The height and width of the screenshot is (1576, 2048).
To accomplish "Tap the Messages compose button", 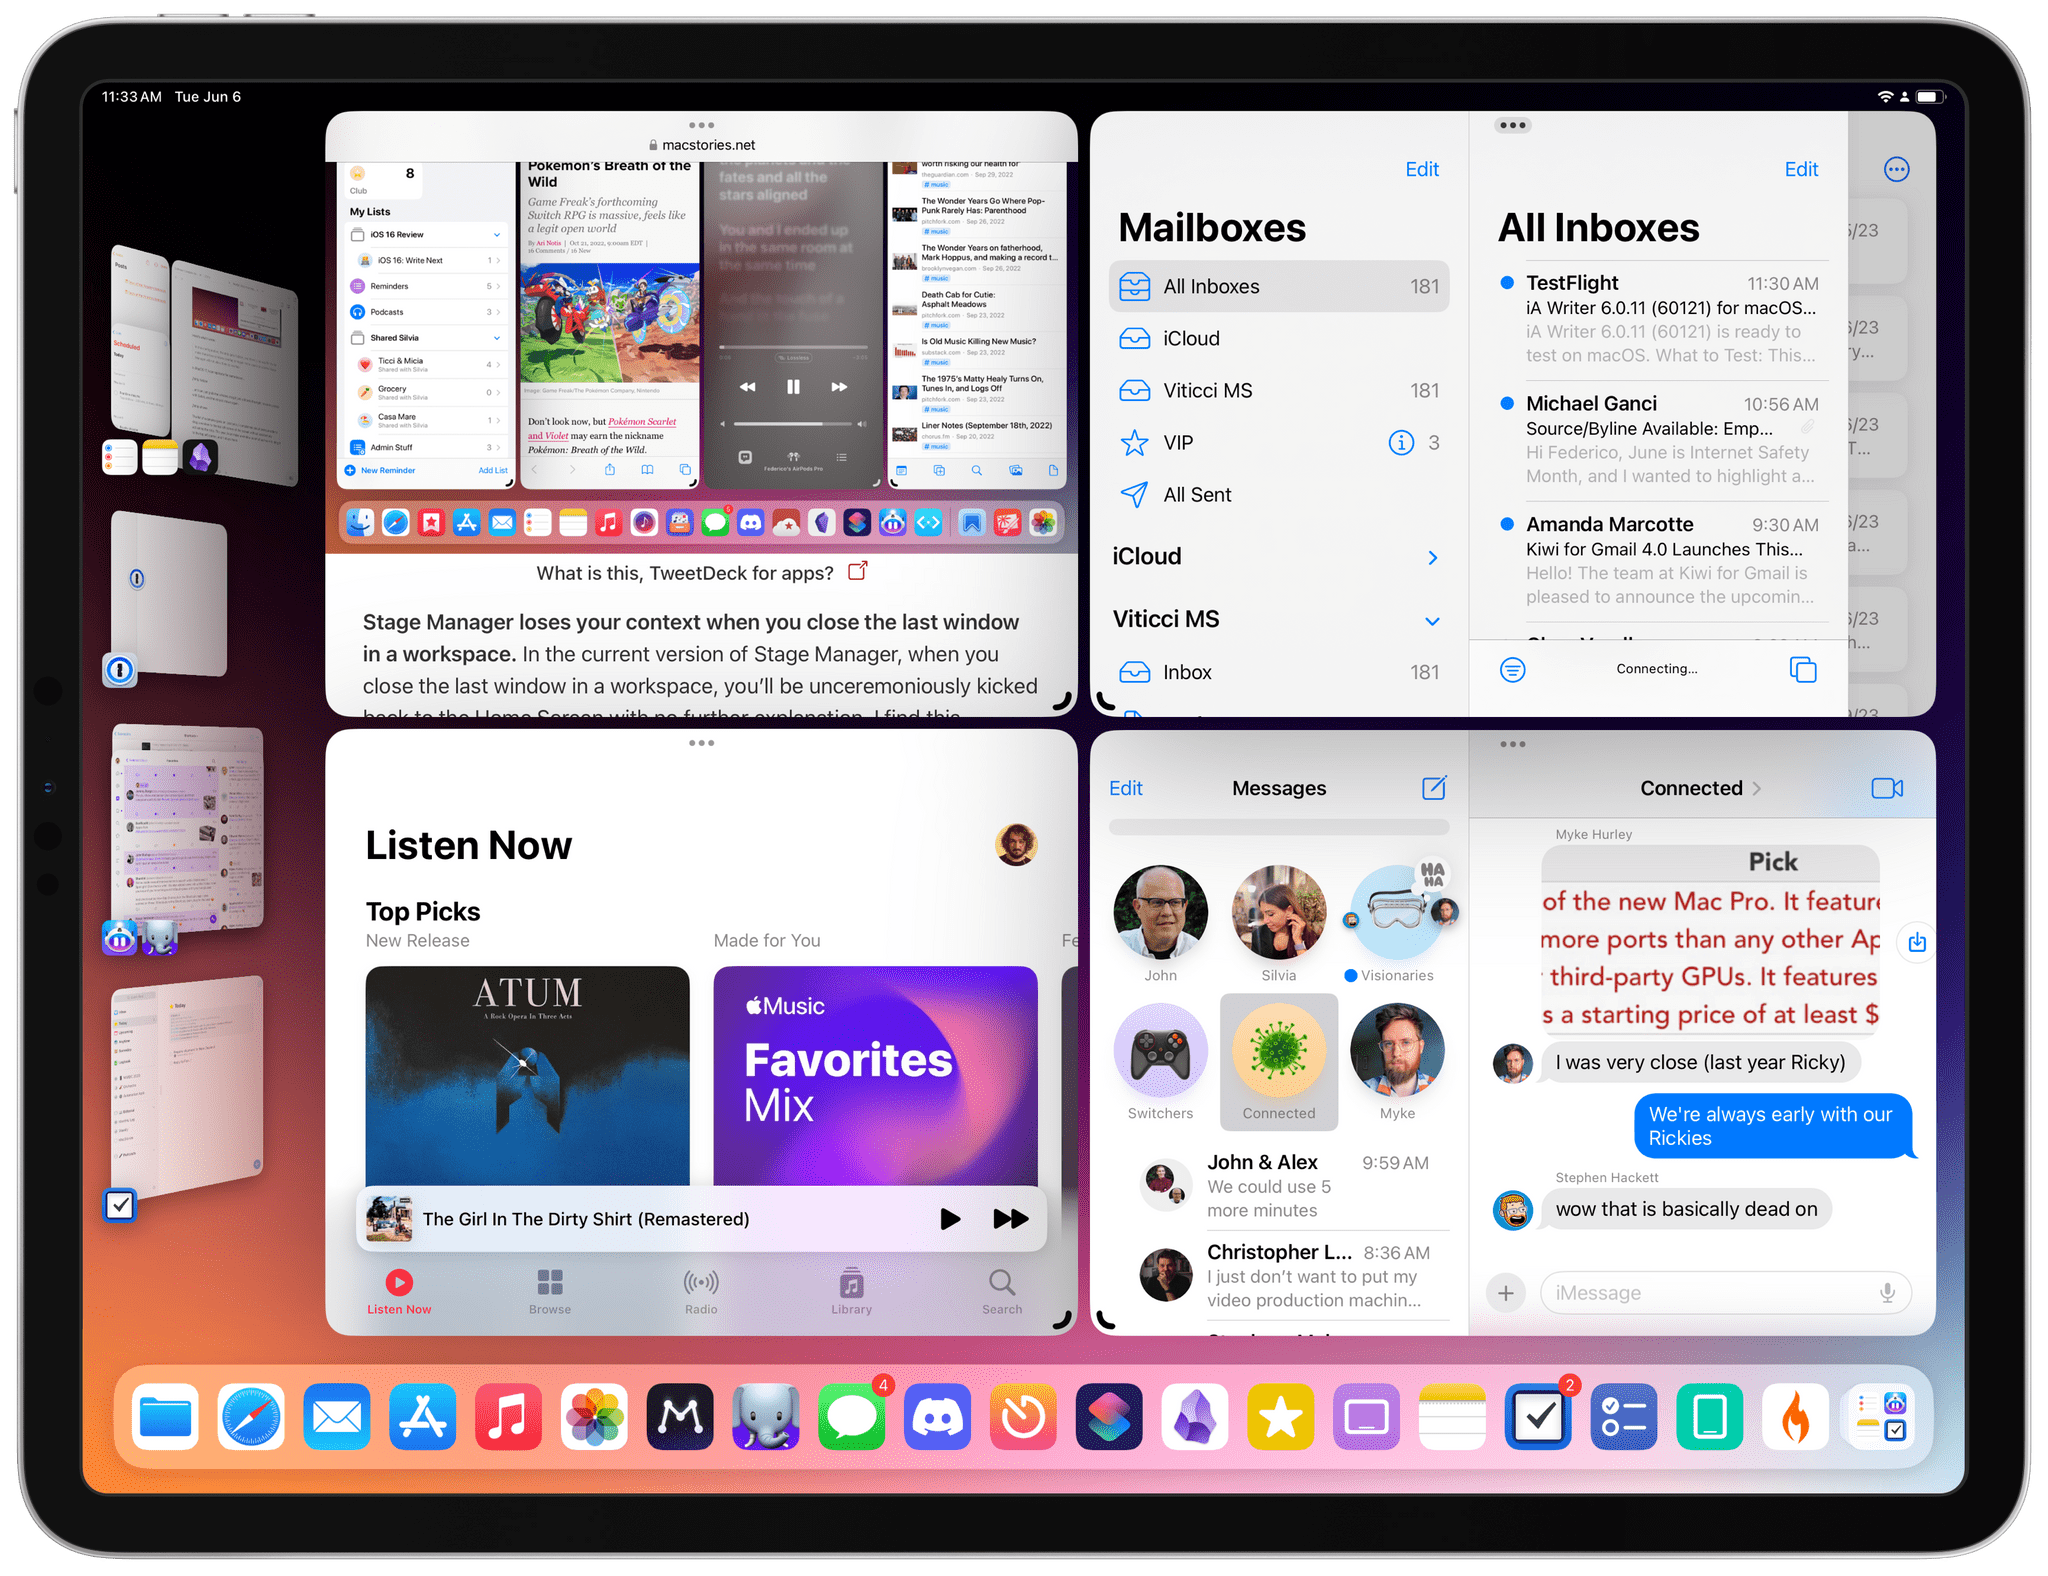I will click(x=1432, y=788).
